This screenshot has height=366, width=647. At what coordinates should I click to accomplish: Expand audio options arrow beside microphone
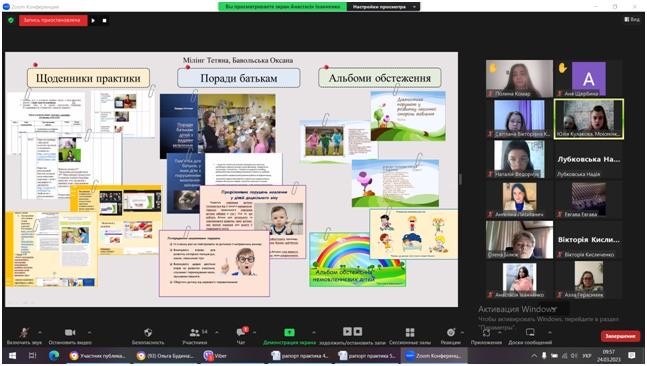coord(40,333)
